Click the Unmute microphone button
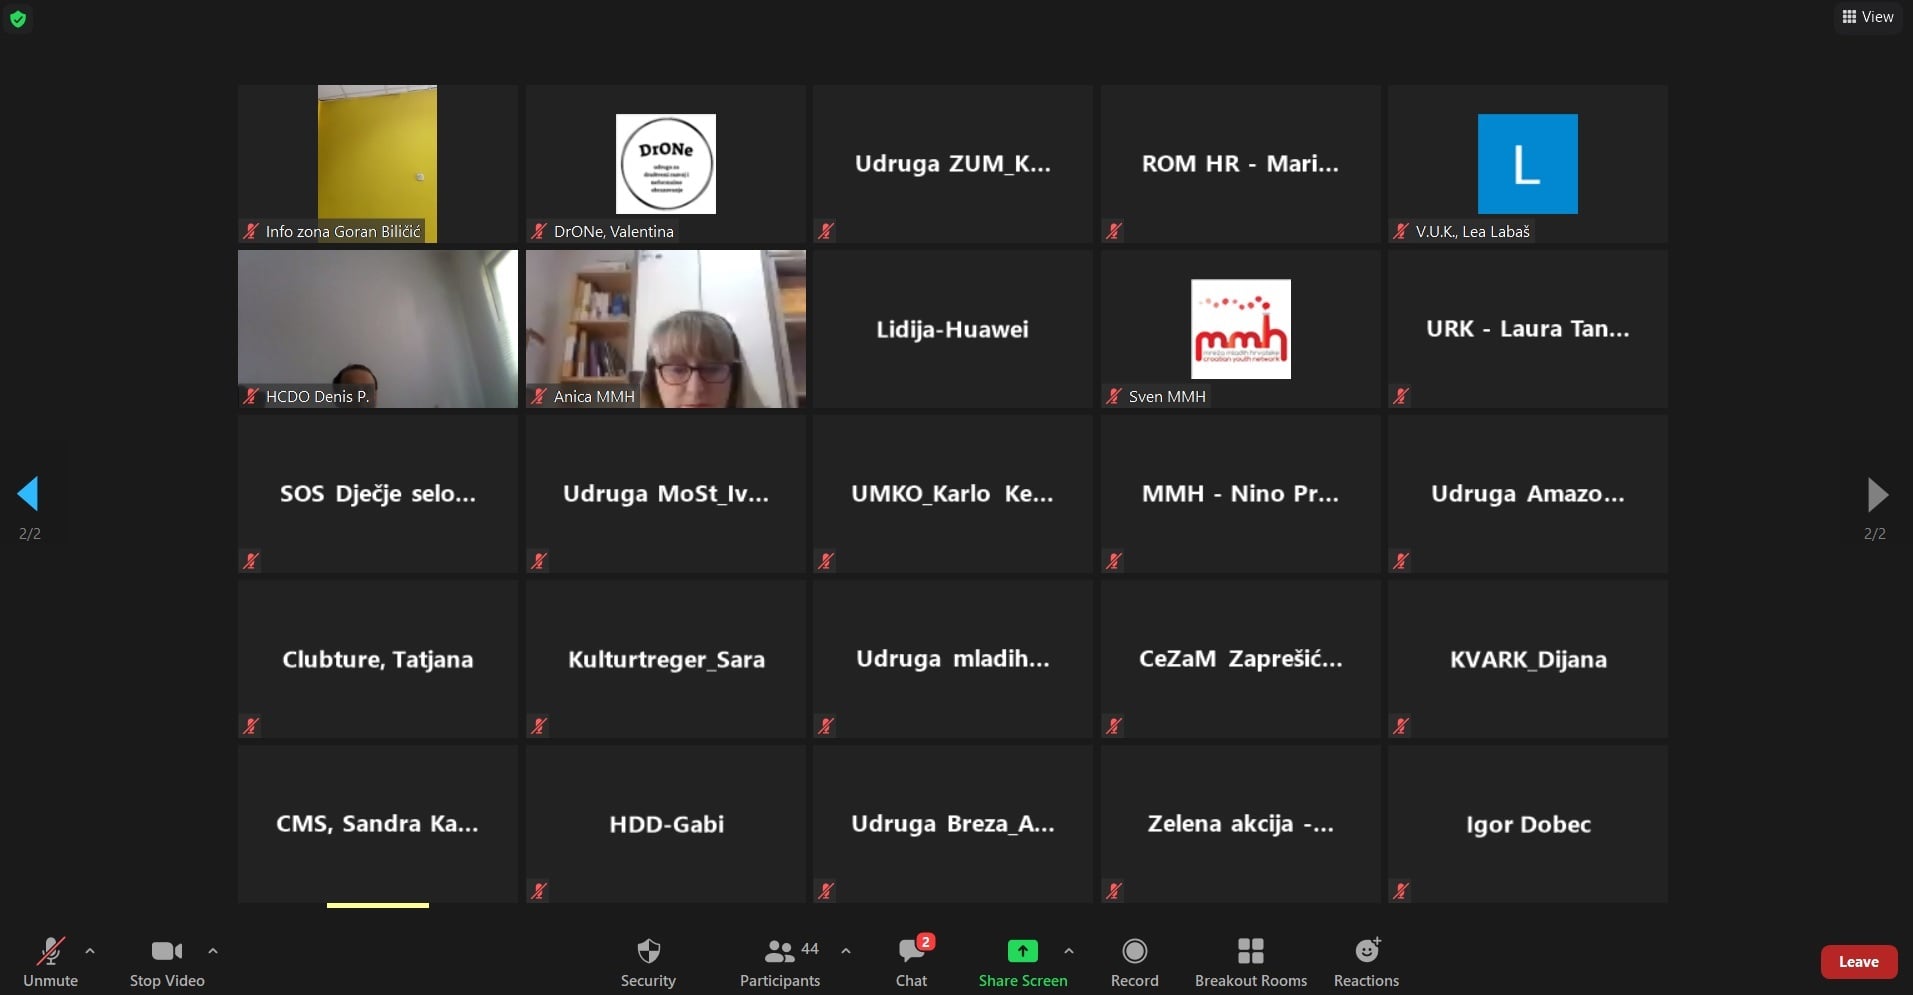 [x=50, y=962]
